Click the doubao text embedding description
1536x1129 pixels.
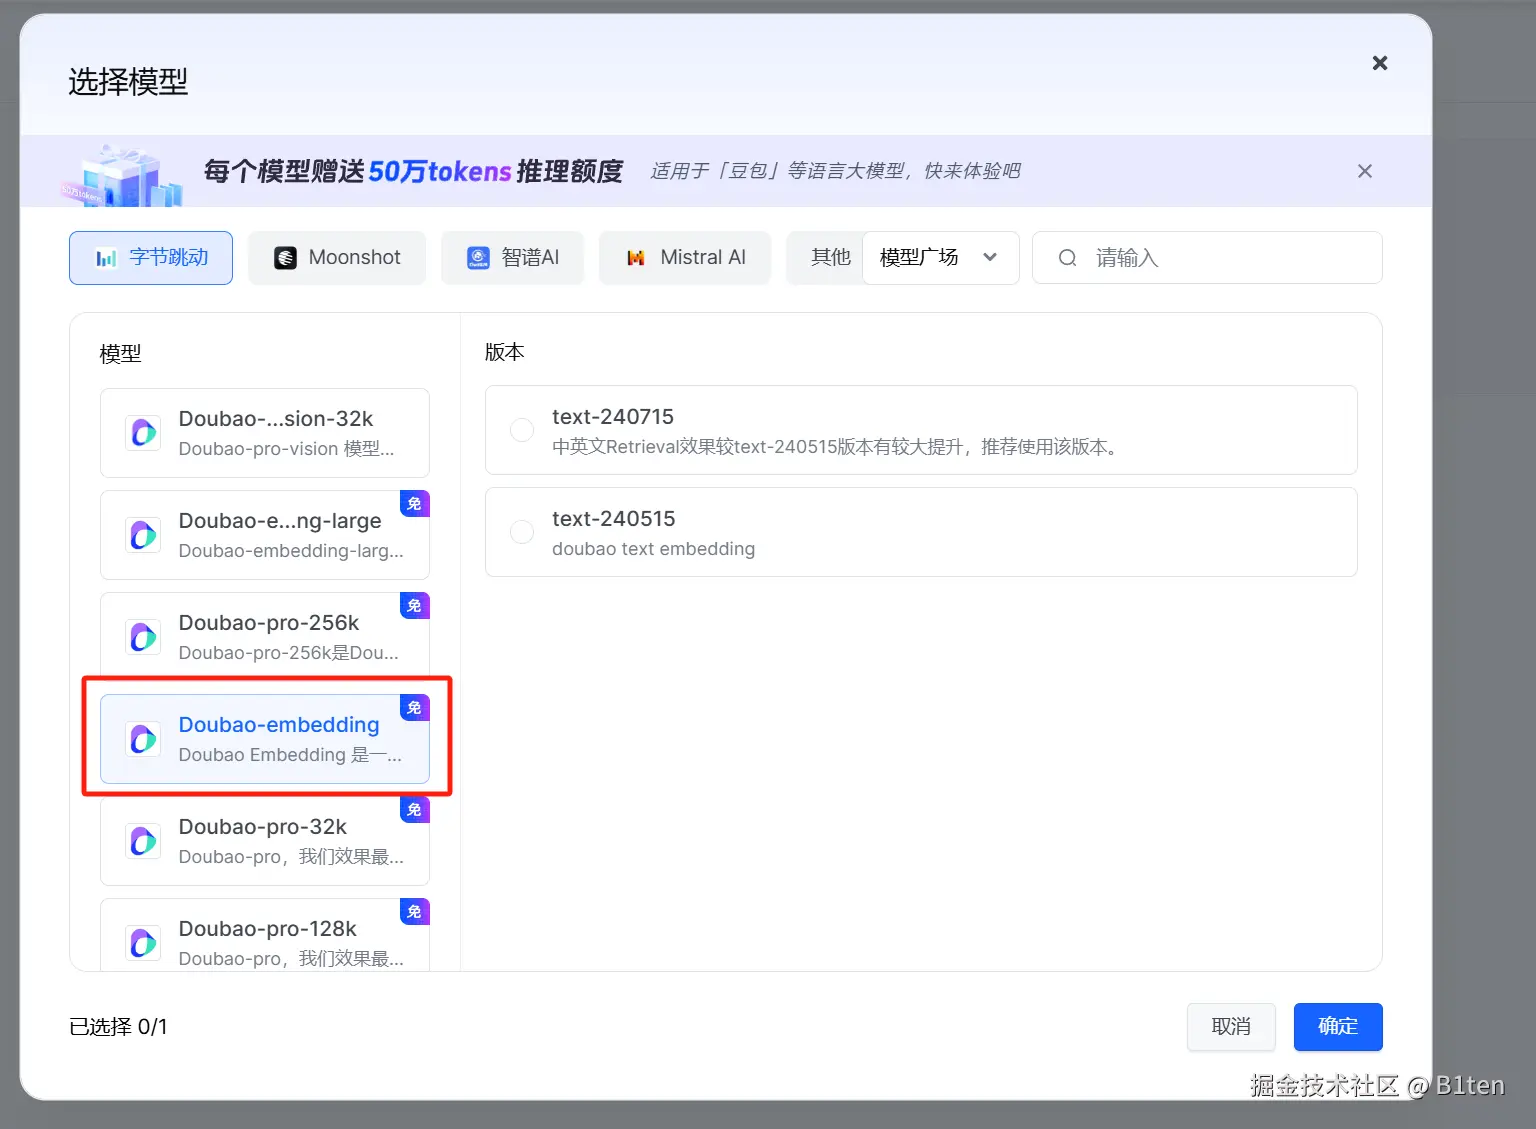[x=653, y=549]
